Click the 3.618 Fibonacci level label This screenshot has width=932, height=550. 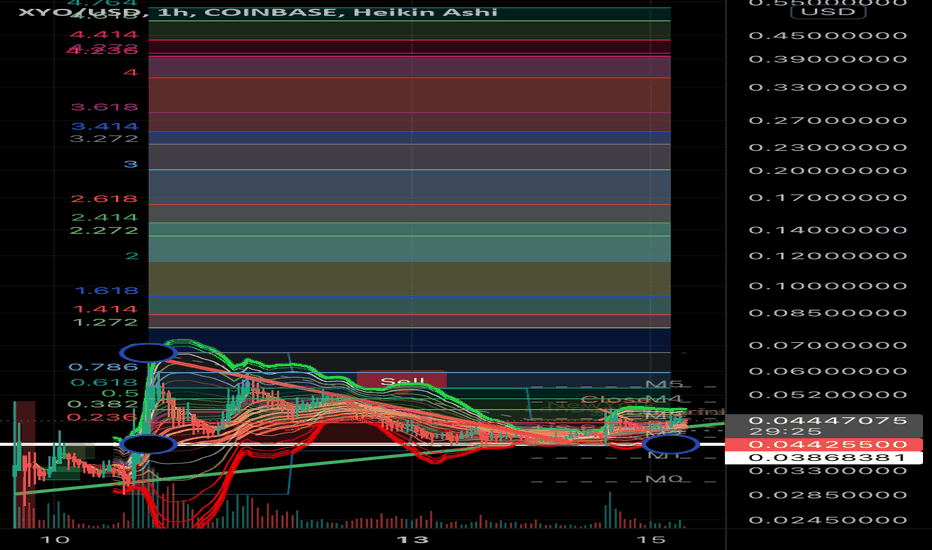(104, 107)
